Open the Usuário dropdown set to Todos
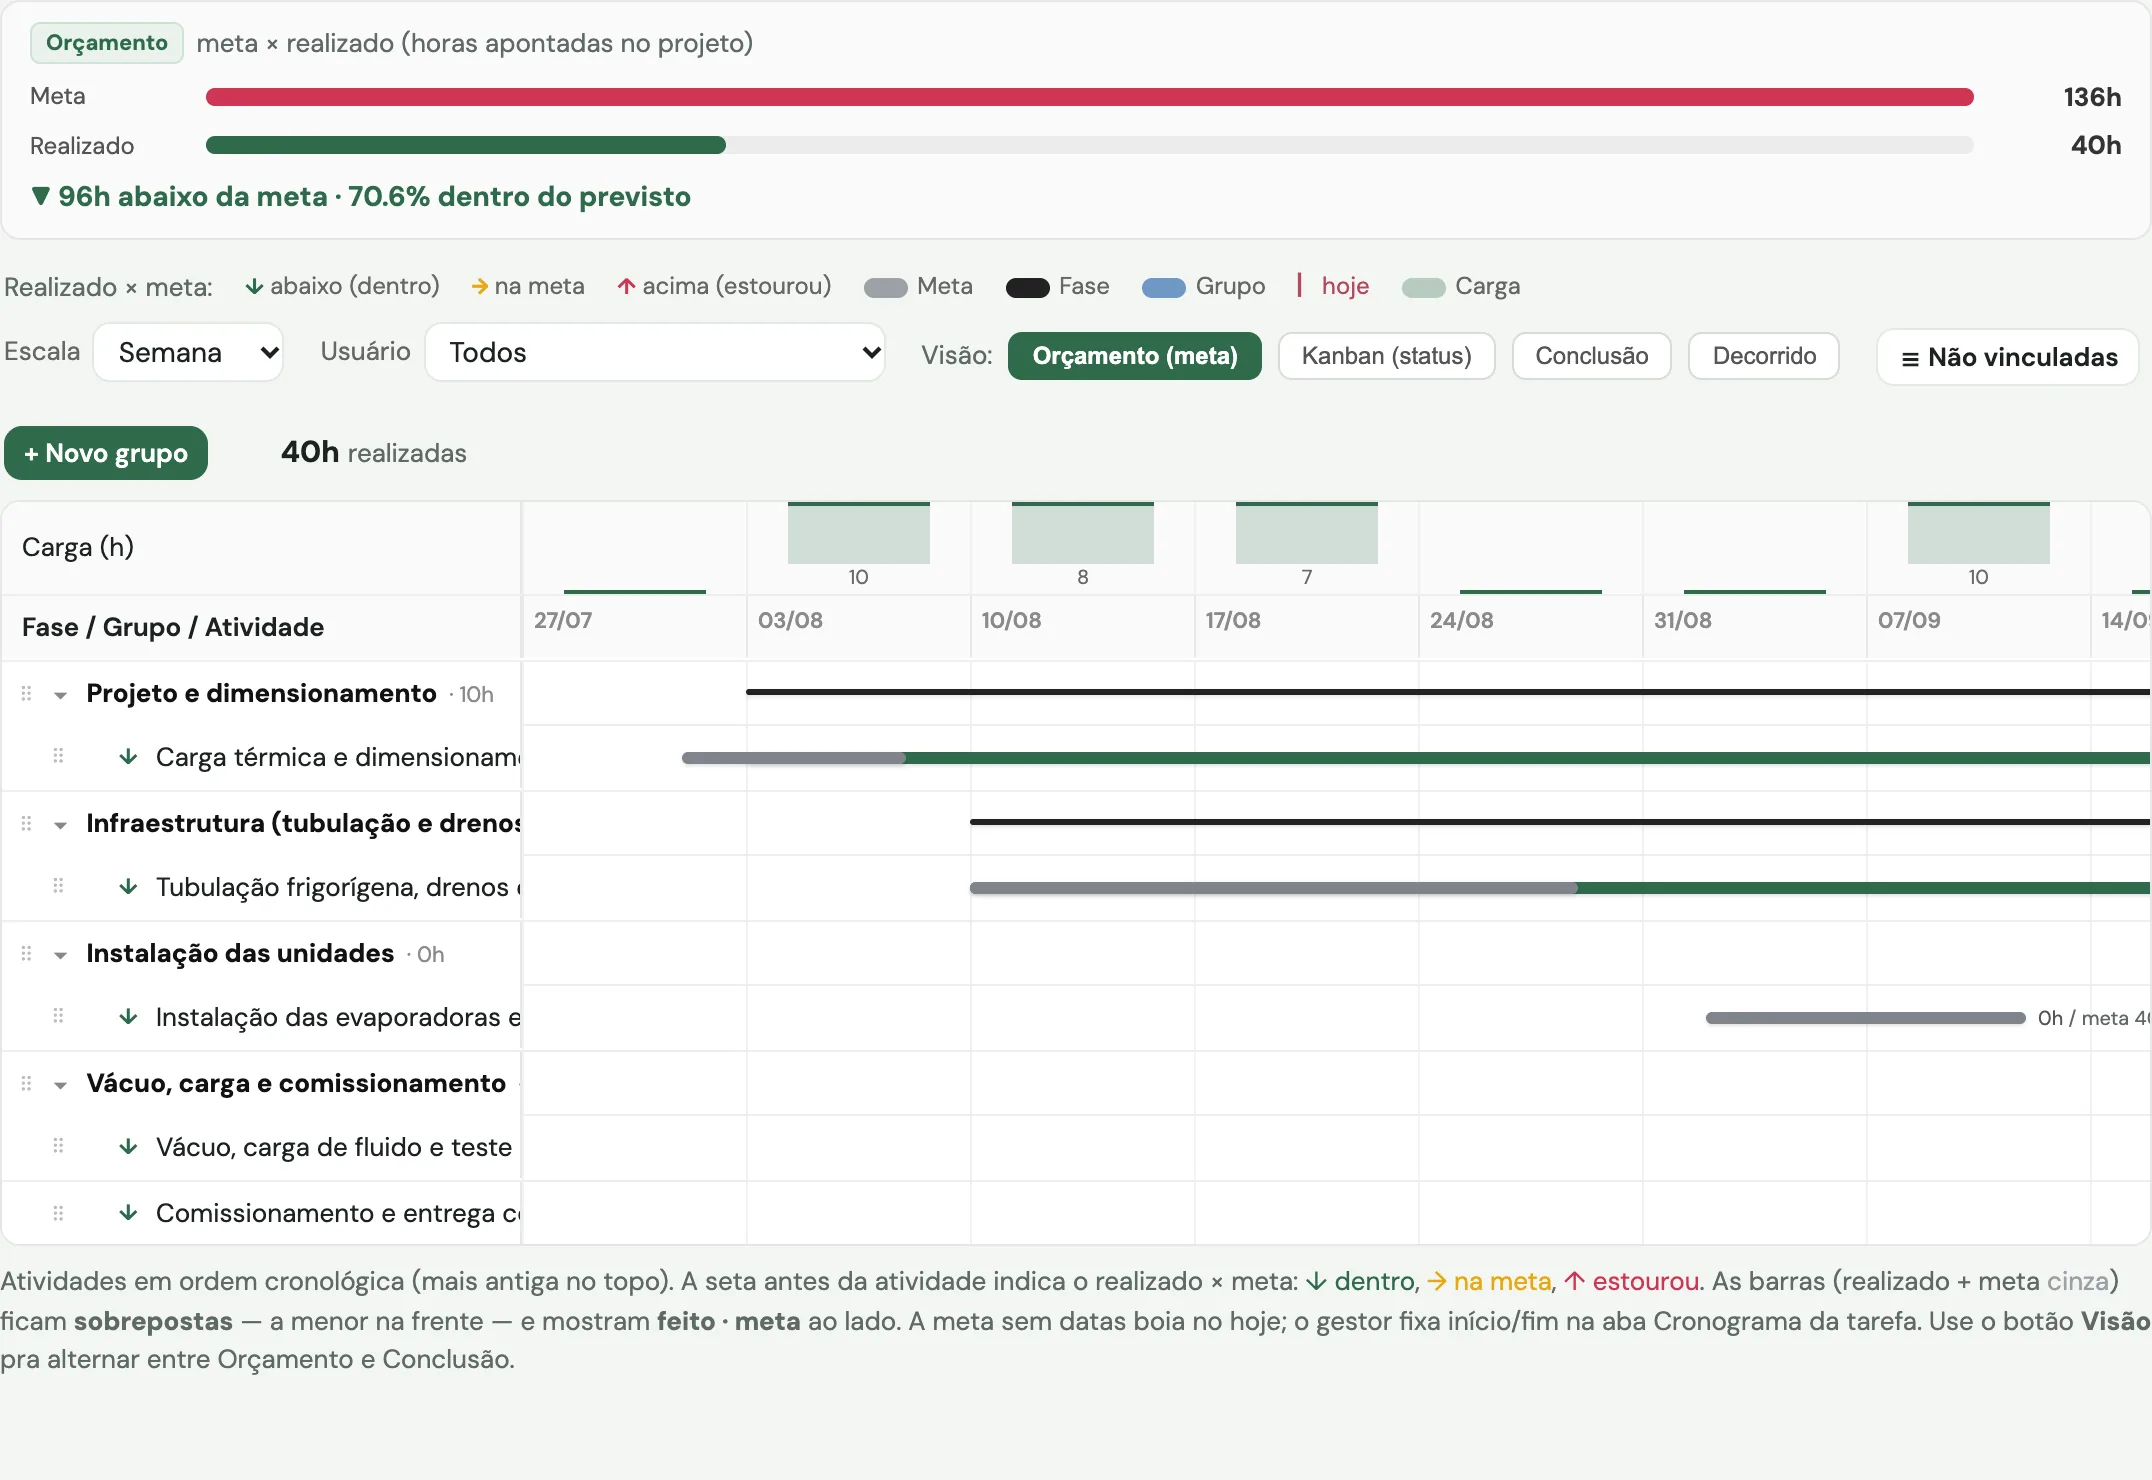 click(x=655, y=352)
